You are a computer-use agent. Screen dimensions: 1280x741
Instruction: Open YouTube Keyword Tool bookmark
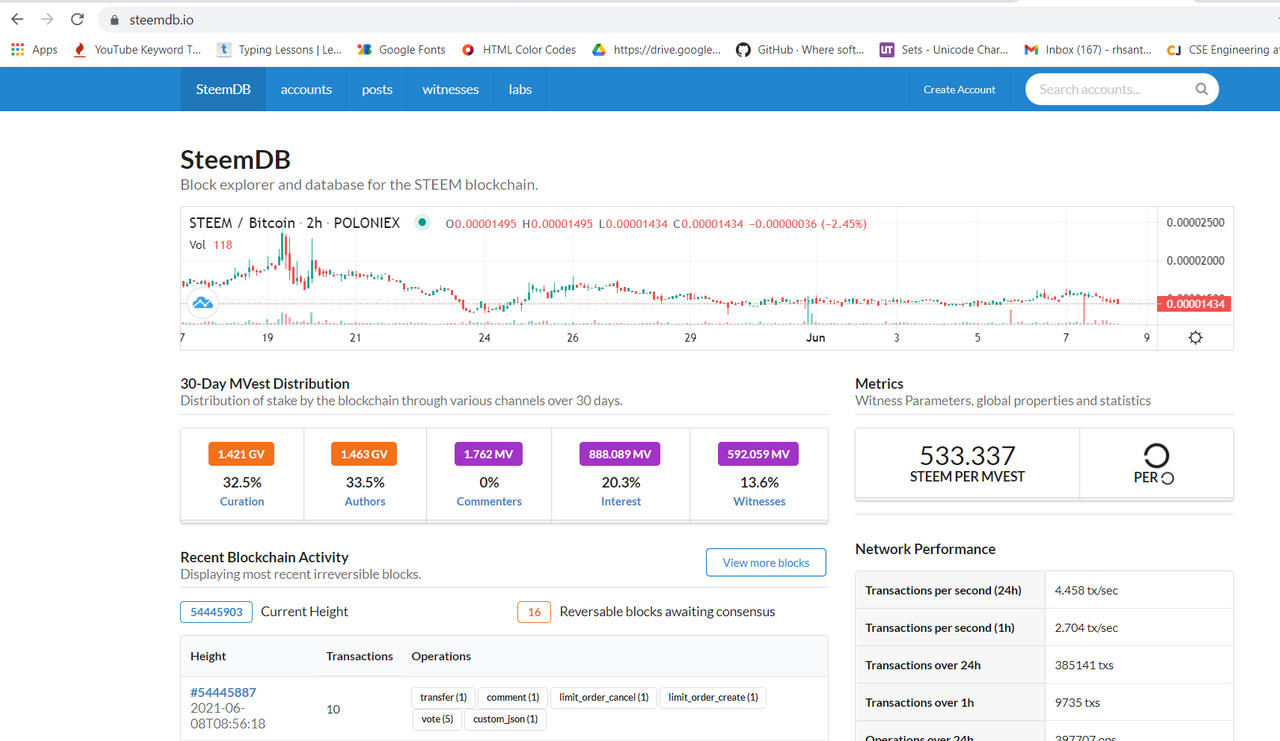click(138, 49)
